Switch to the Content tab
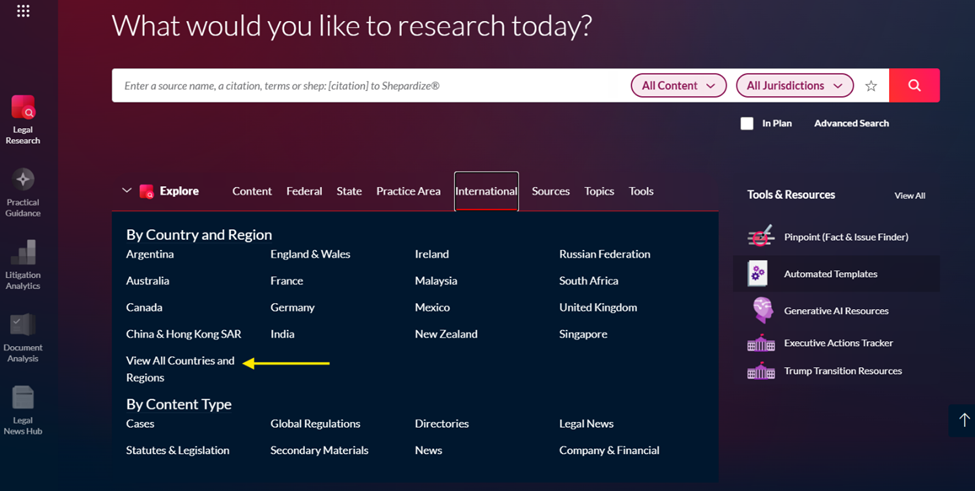 point(252,191)
